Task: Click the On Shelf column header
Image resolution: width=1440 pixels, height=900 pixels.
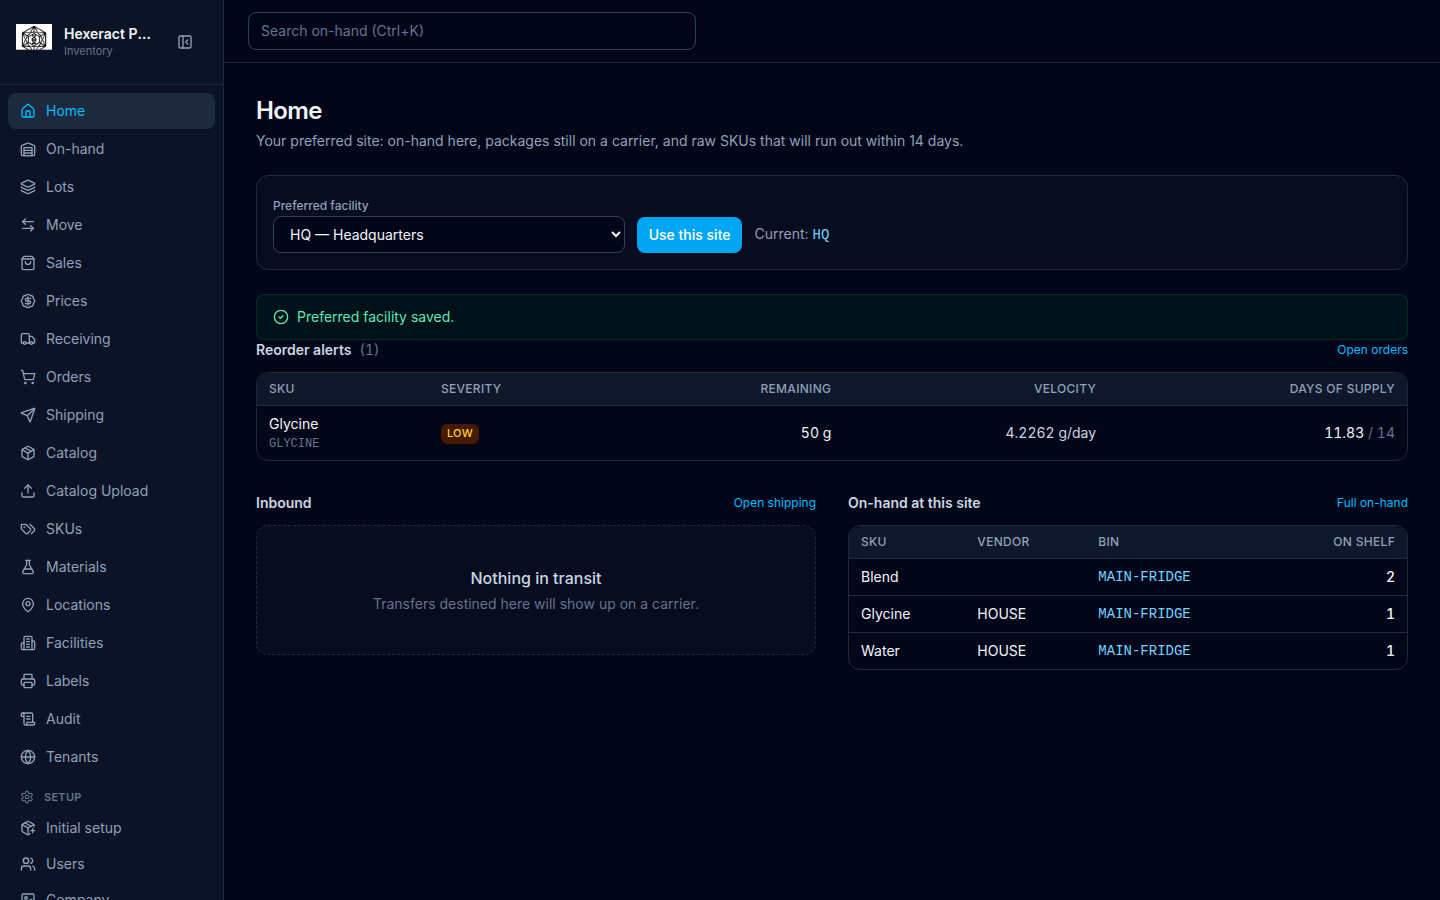Action: (x=1364, y=542)
